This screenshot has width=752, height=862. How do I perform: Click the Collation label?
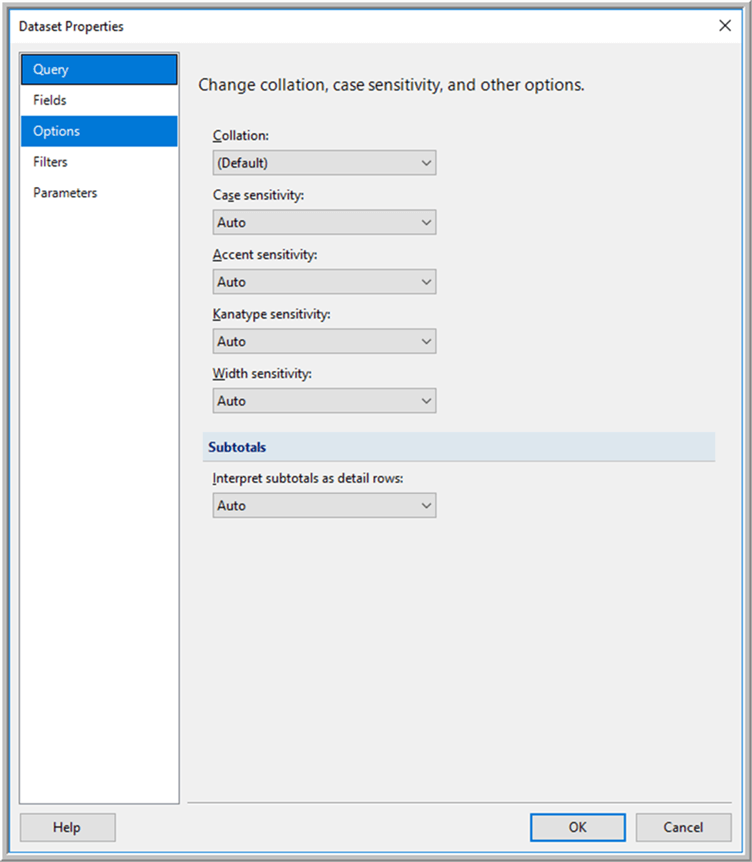(x=241, y=135)
